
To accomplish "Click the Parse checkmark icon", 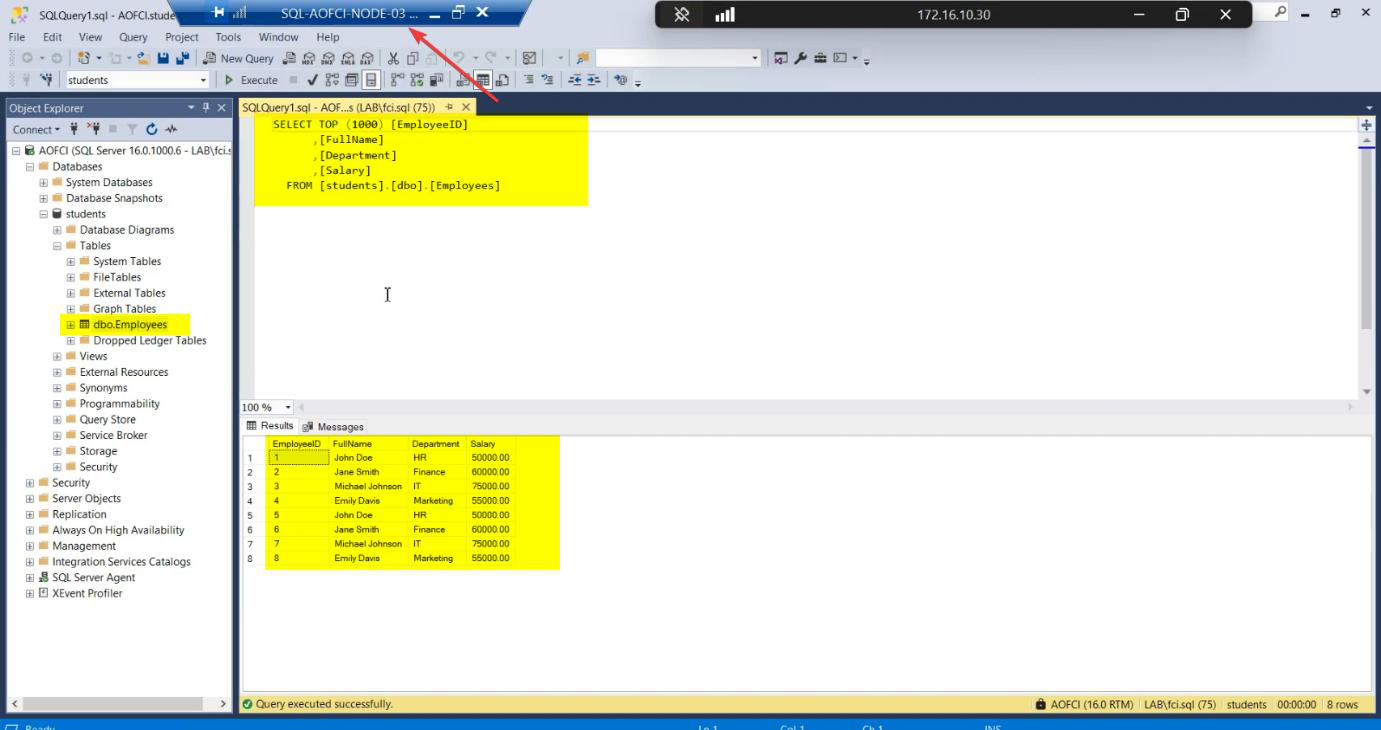I will 312,80.
